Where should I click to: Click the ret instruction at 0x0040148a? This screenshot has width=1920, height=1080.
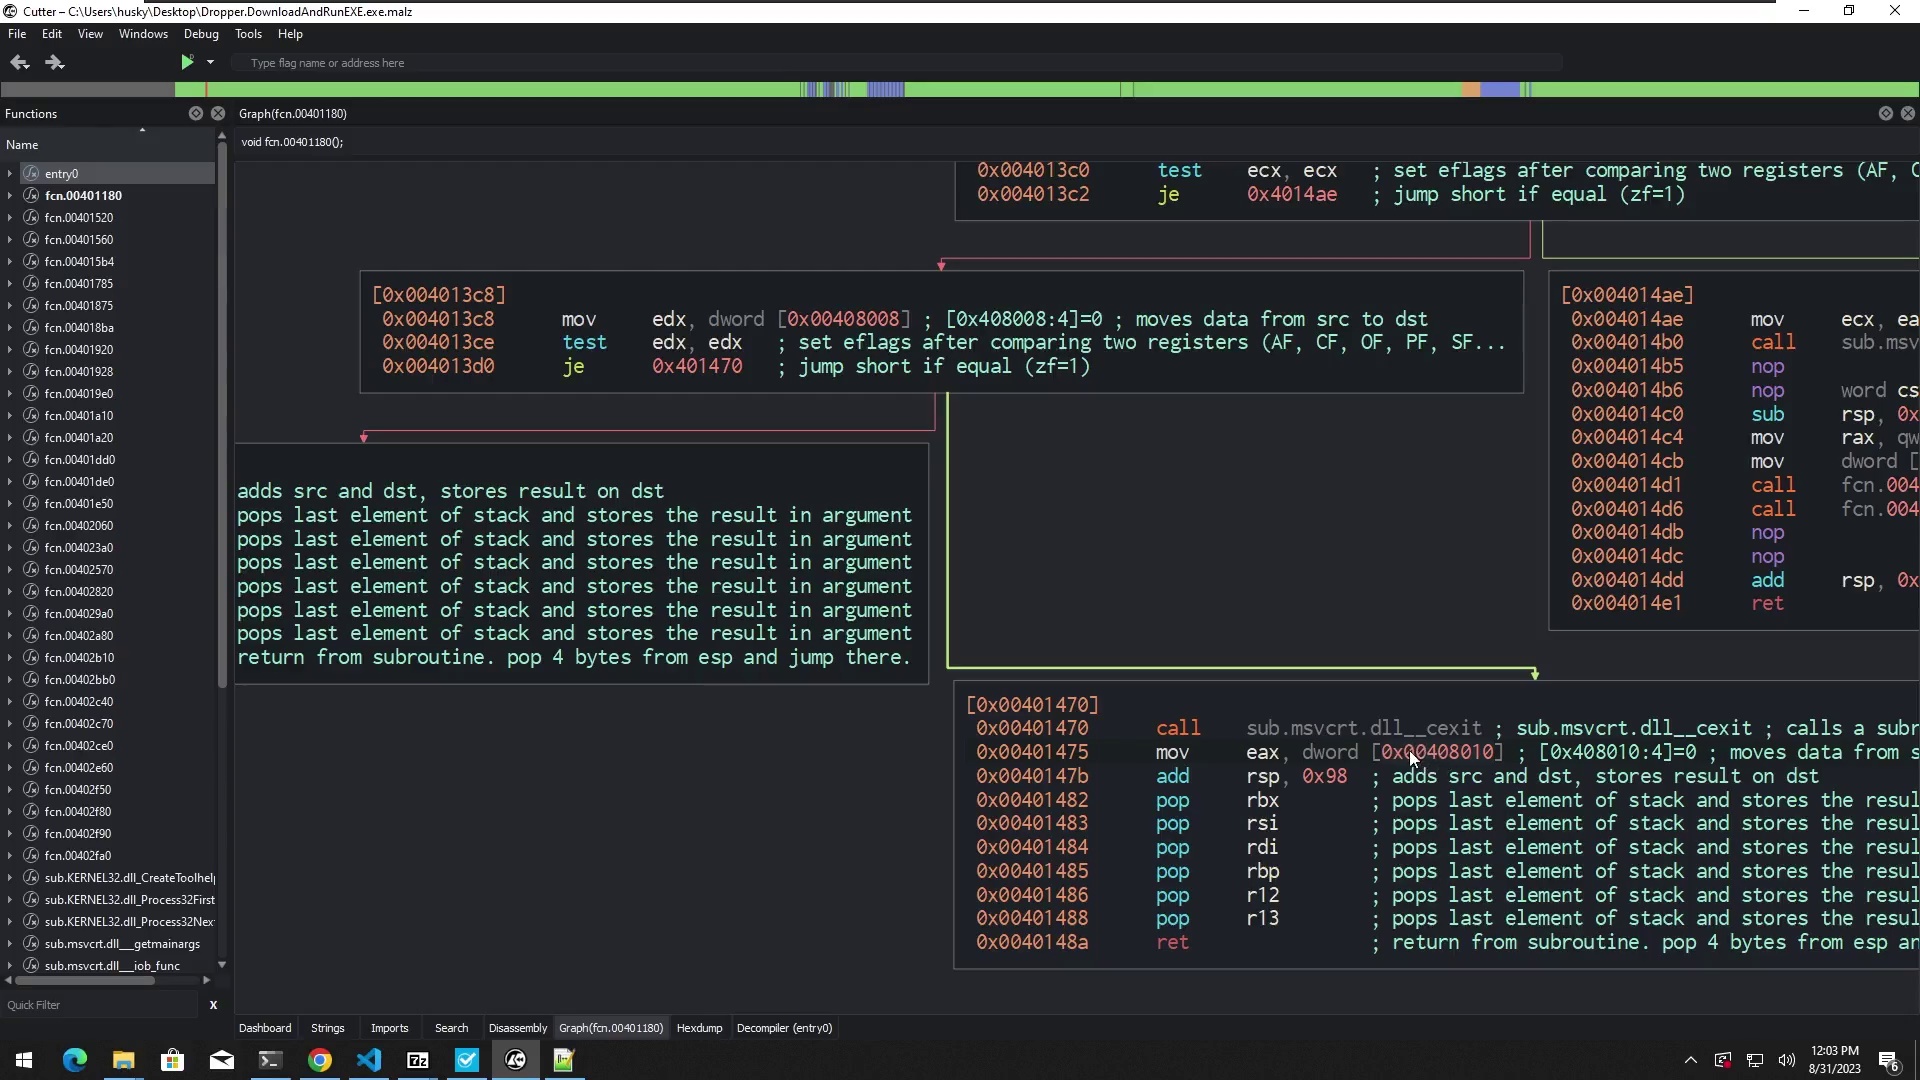1172,943
